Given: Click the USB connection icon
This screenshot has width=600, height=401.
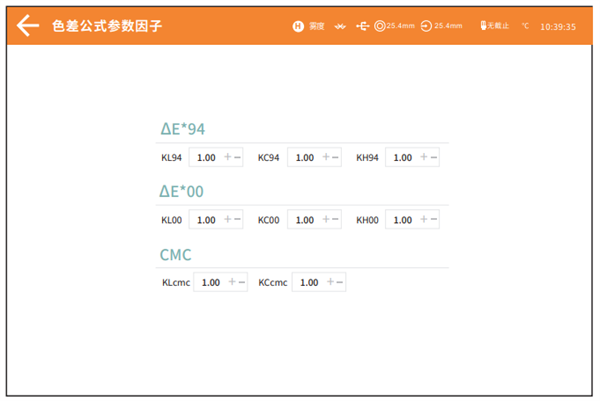Looking at the screenshot, I should [362, 26].
